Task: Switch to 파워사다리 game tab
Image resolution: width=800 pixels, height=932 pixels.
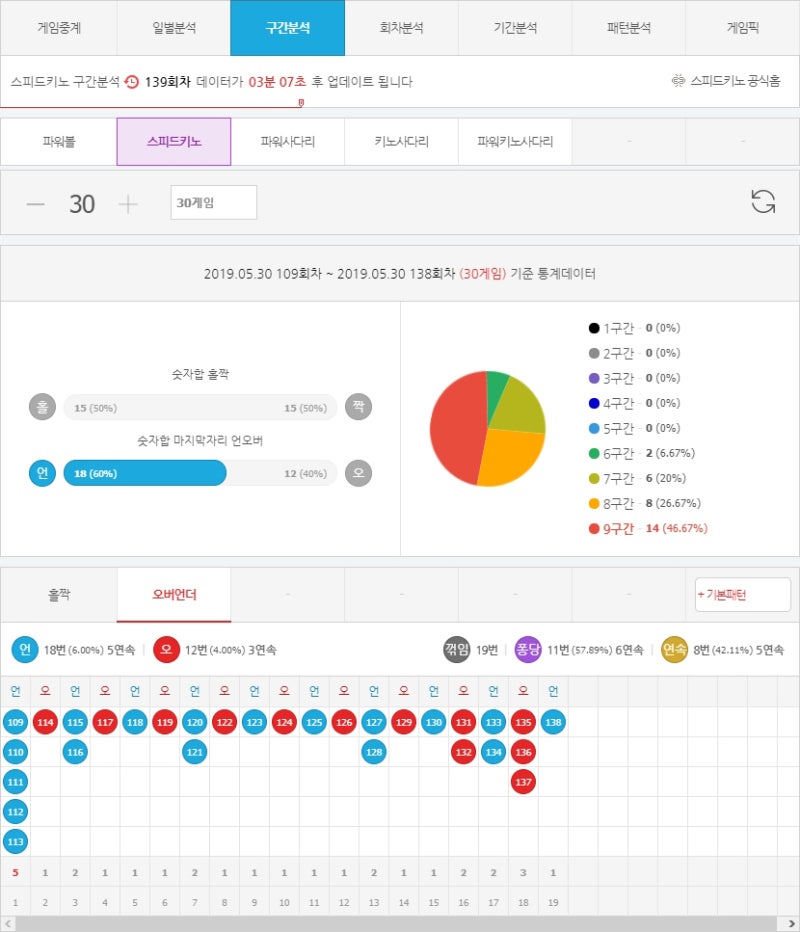Action: (x=288, y=141)
